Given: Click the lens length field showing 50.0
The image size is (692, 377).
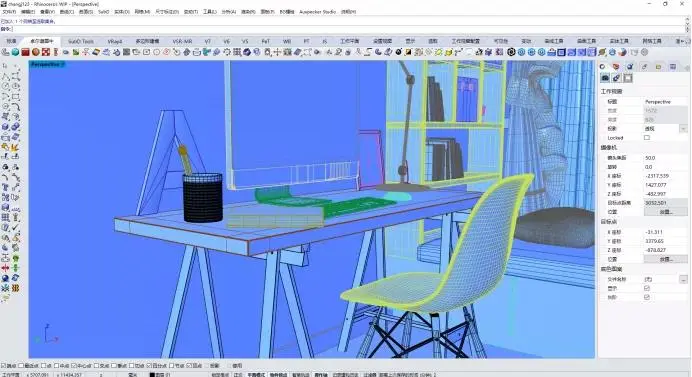Looking at the screenshot, I should pos(666,158).
